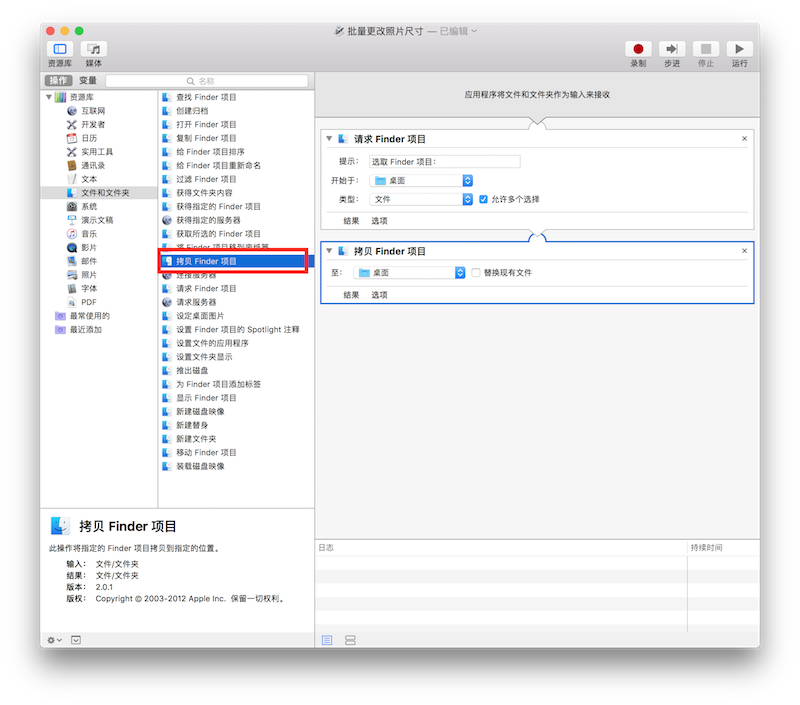The width and height of the screenshot is (800, 705).
Task: Collapse the 资源库 library tree
Action: 49,96
